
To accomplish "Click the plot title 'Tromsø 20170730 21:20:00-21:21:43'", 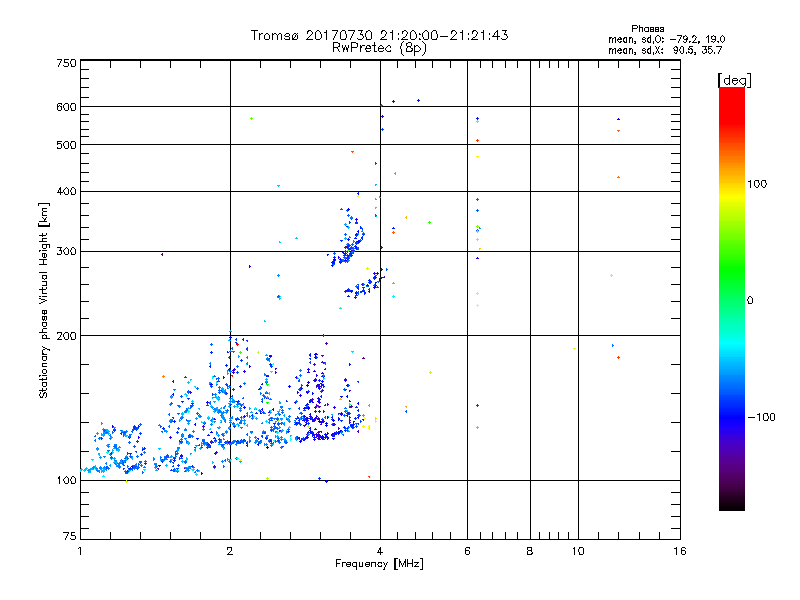I will [x=379, y=35].
